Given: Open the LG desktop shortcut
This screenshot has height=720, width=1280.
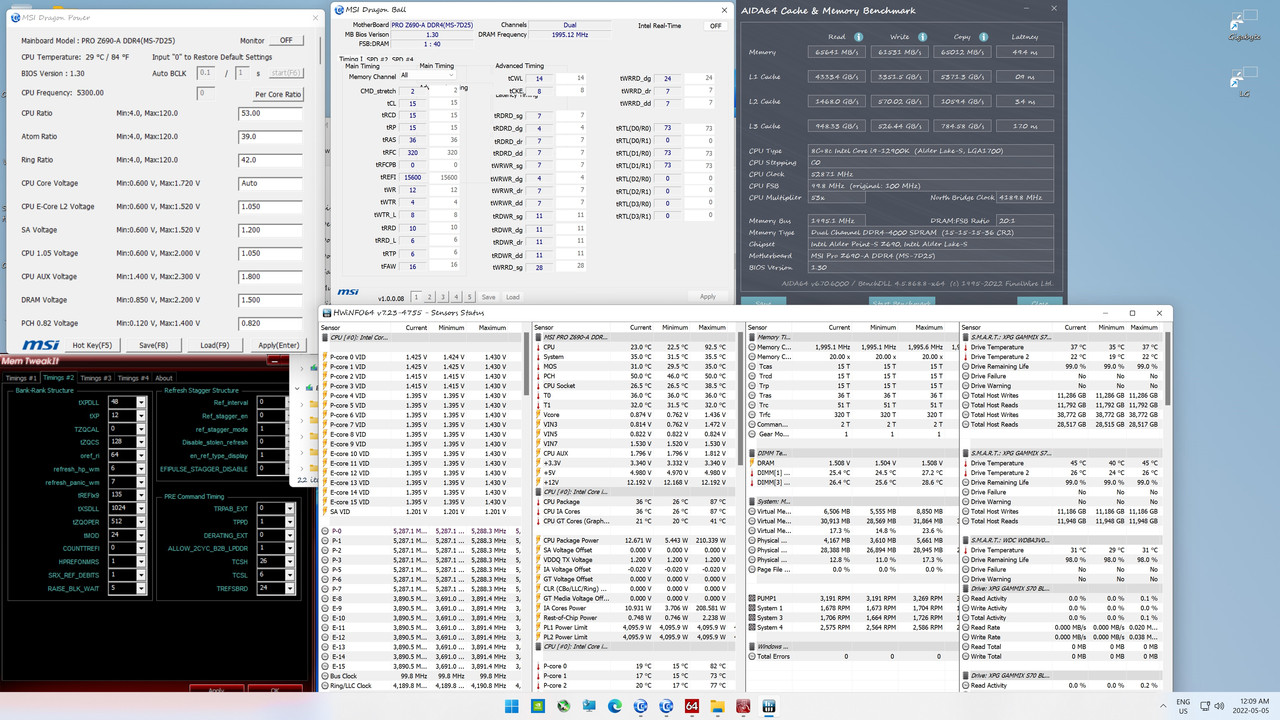Looking at the screenshot, I should coord(1243,80).
